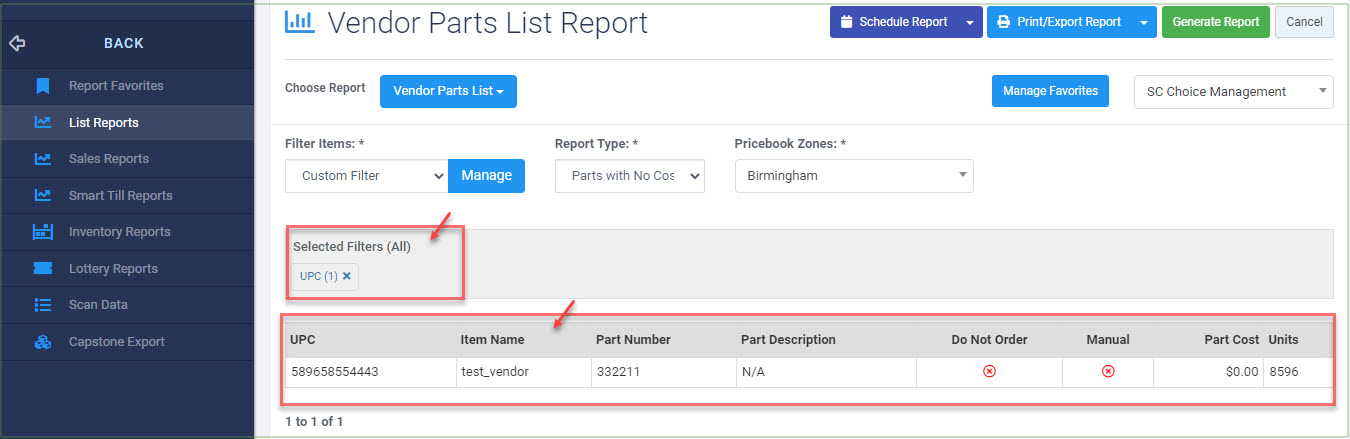Click the Smart Till Reports chart icon
Image resolution: width=1350 pixels, height=439 pixels.
click(42, 195)
